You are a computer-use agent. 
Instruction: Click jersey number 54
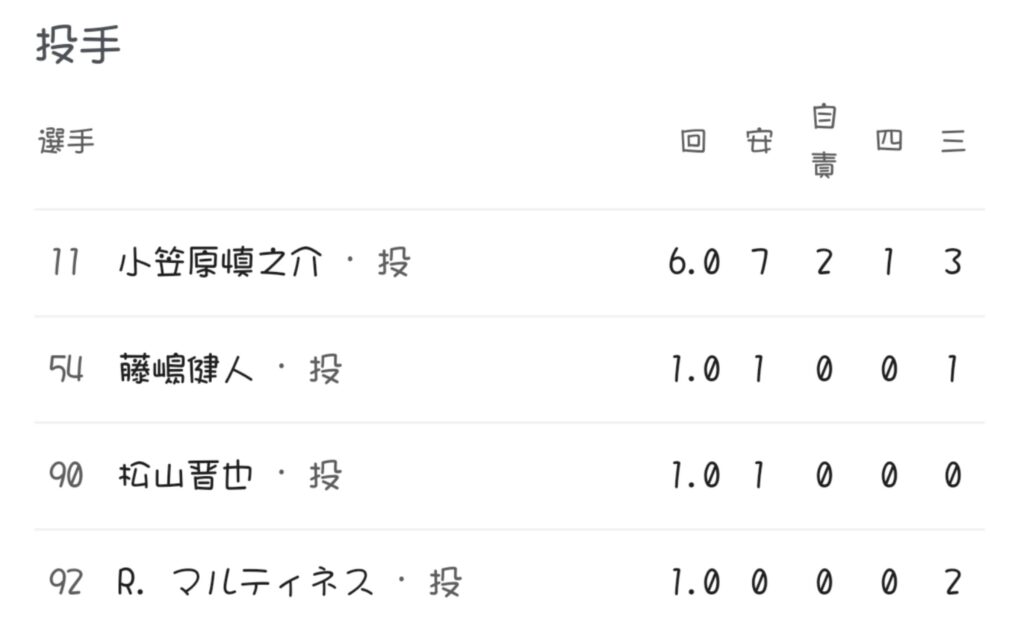[x=66, y=370]
